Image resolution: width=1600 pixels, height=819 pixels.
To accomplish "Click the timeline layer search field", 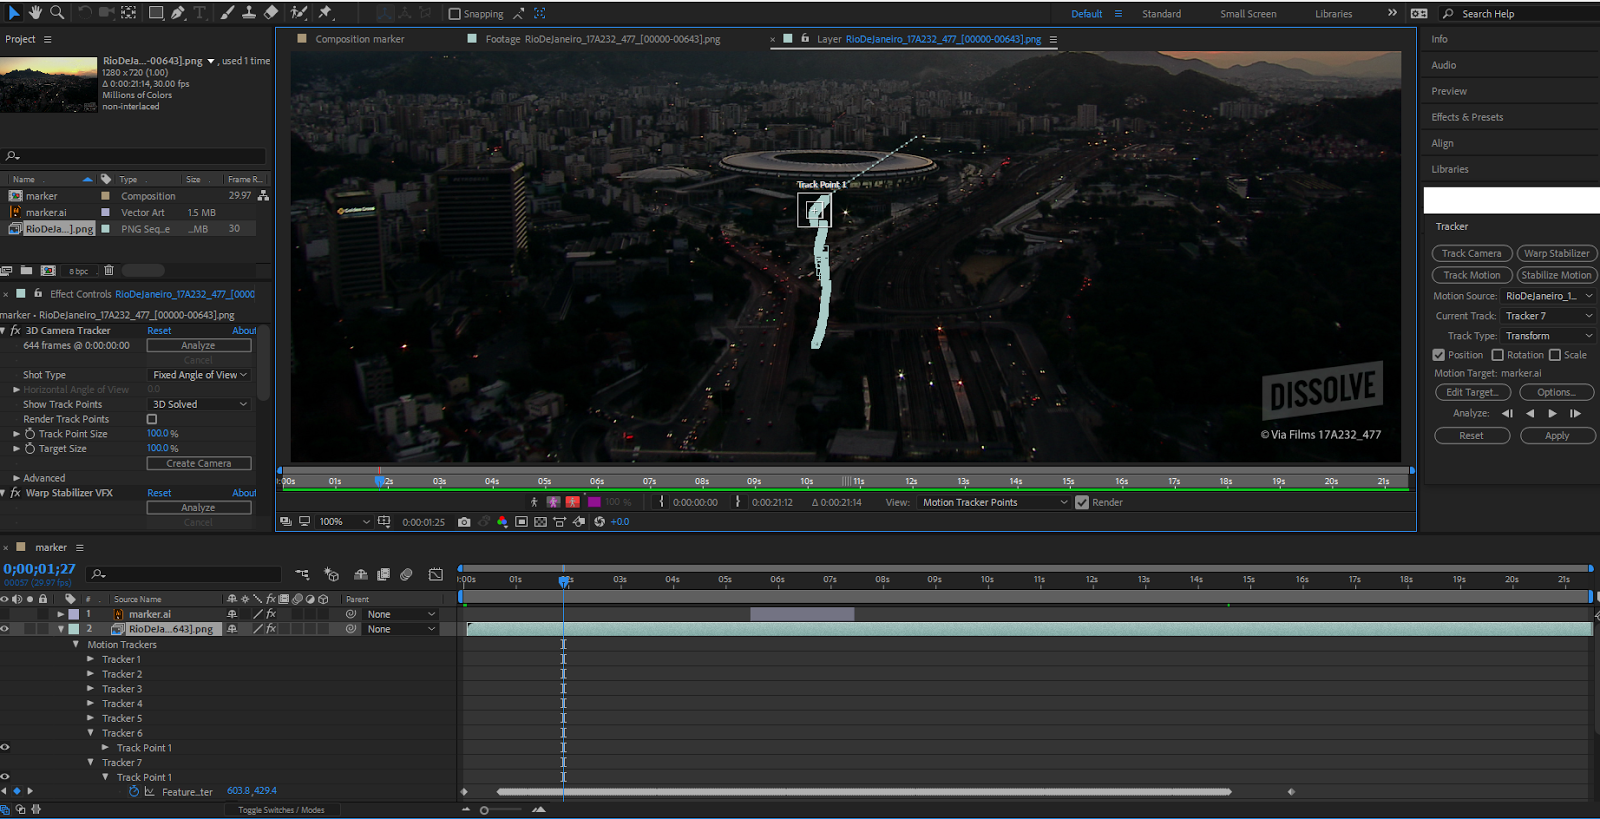I will [x=190, y=574].
